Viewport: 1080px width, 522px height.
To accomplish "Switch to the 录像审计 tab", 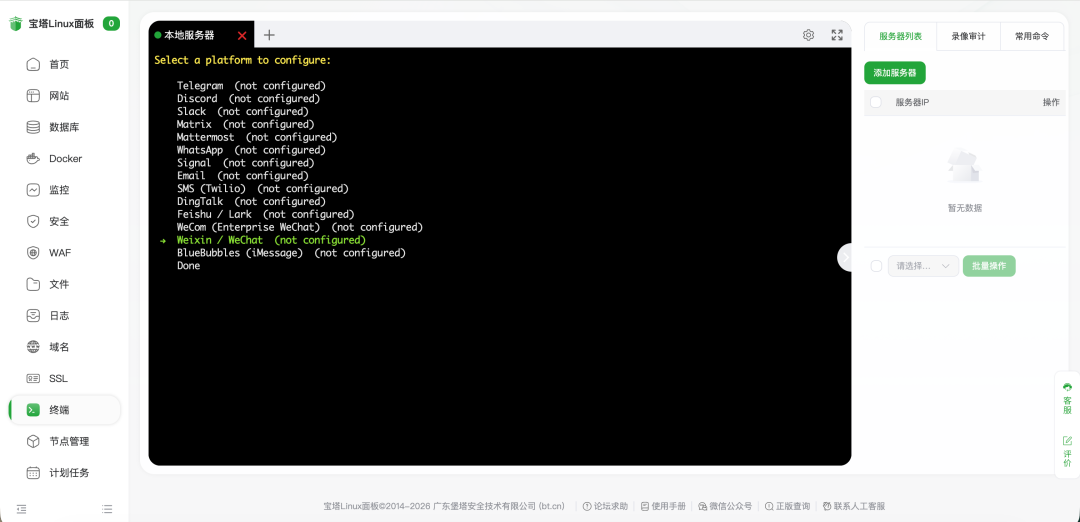I will point(968,36).
